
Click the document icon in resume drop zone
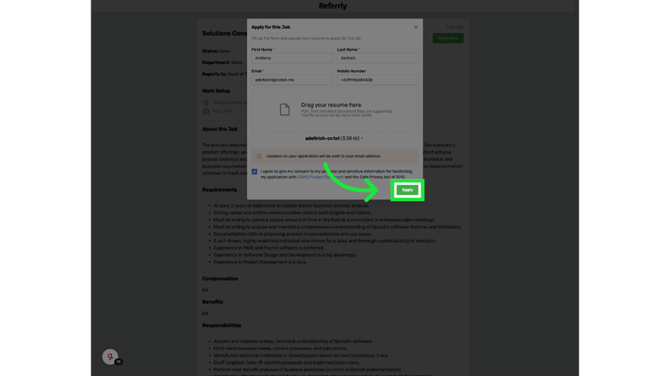(x=285, y=109)
